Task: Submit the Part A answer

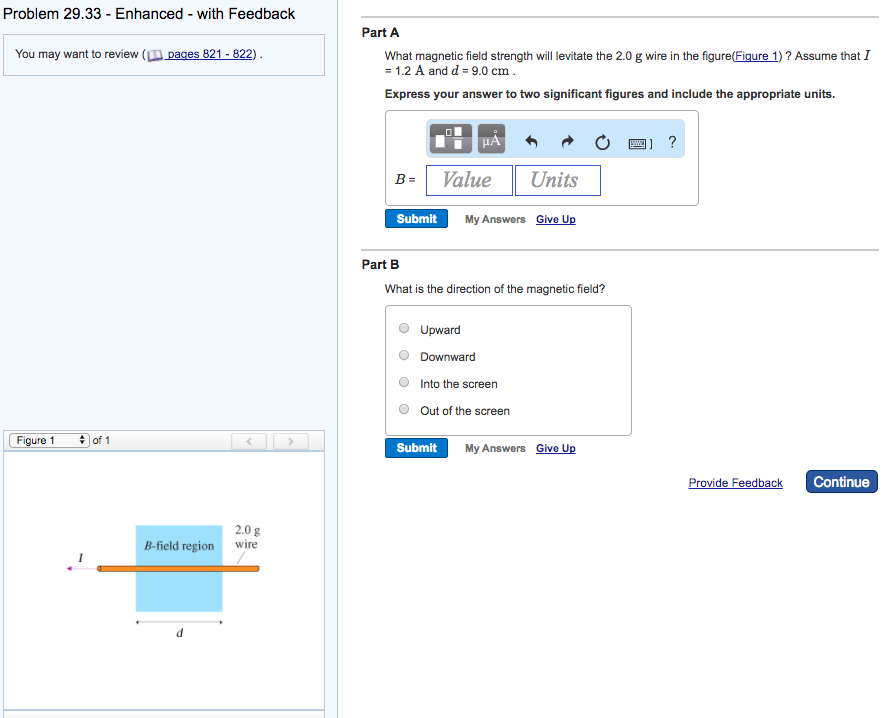Action: click(416, 218)
